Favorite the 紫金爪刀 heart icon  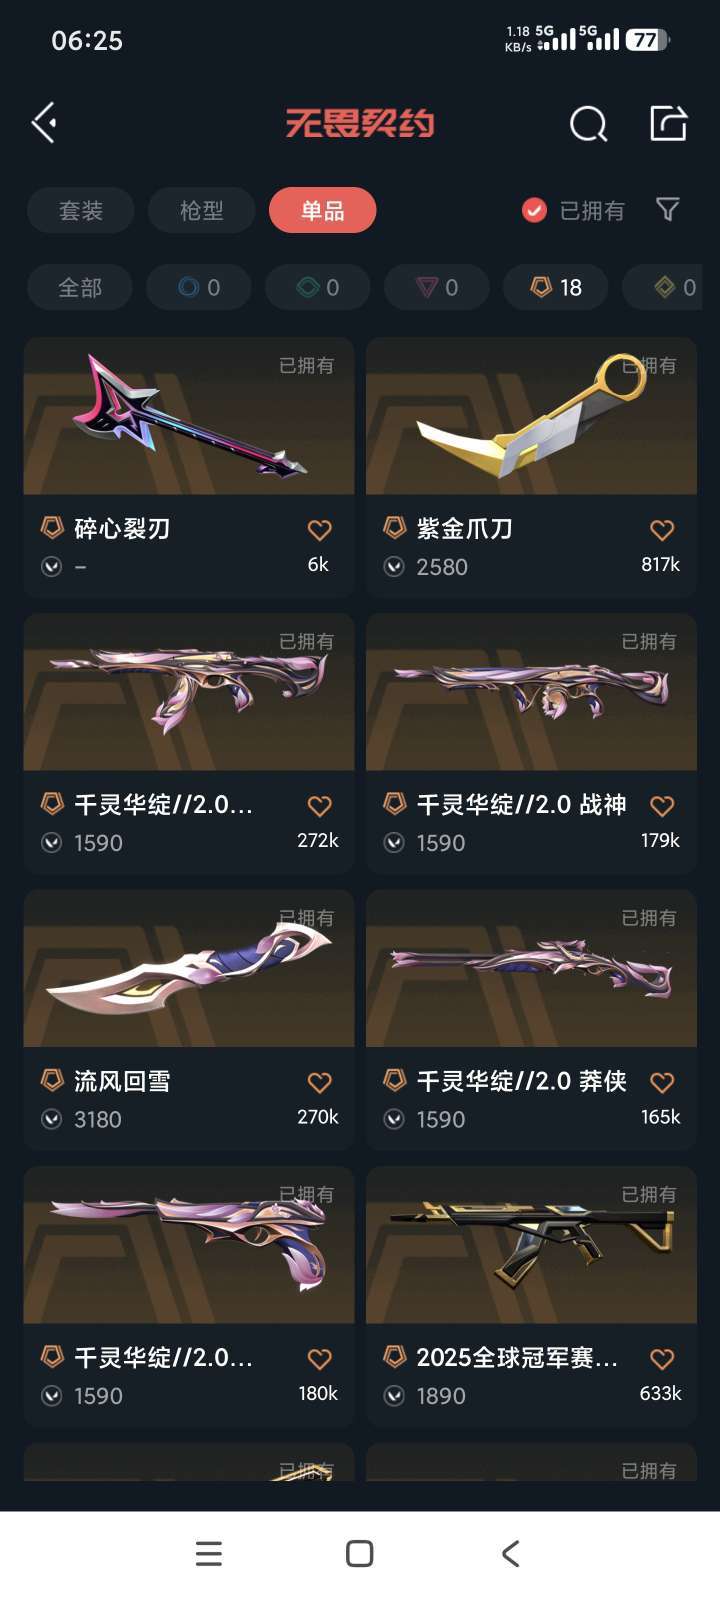[662, 530]
